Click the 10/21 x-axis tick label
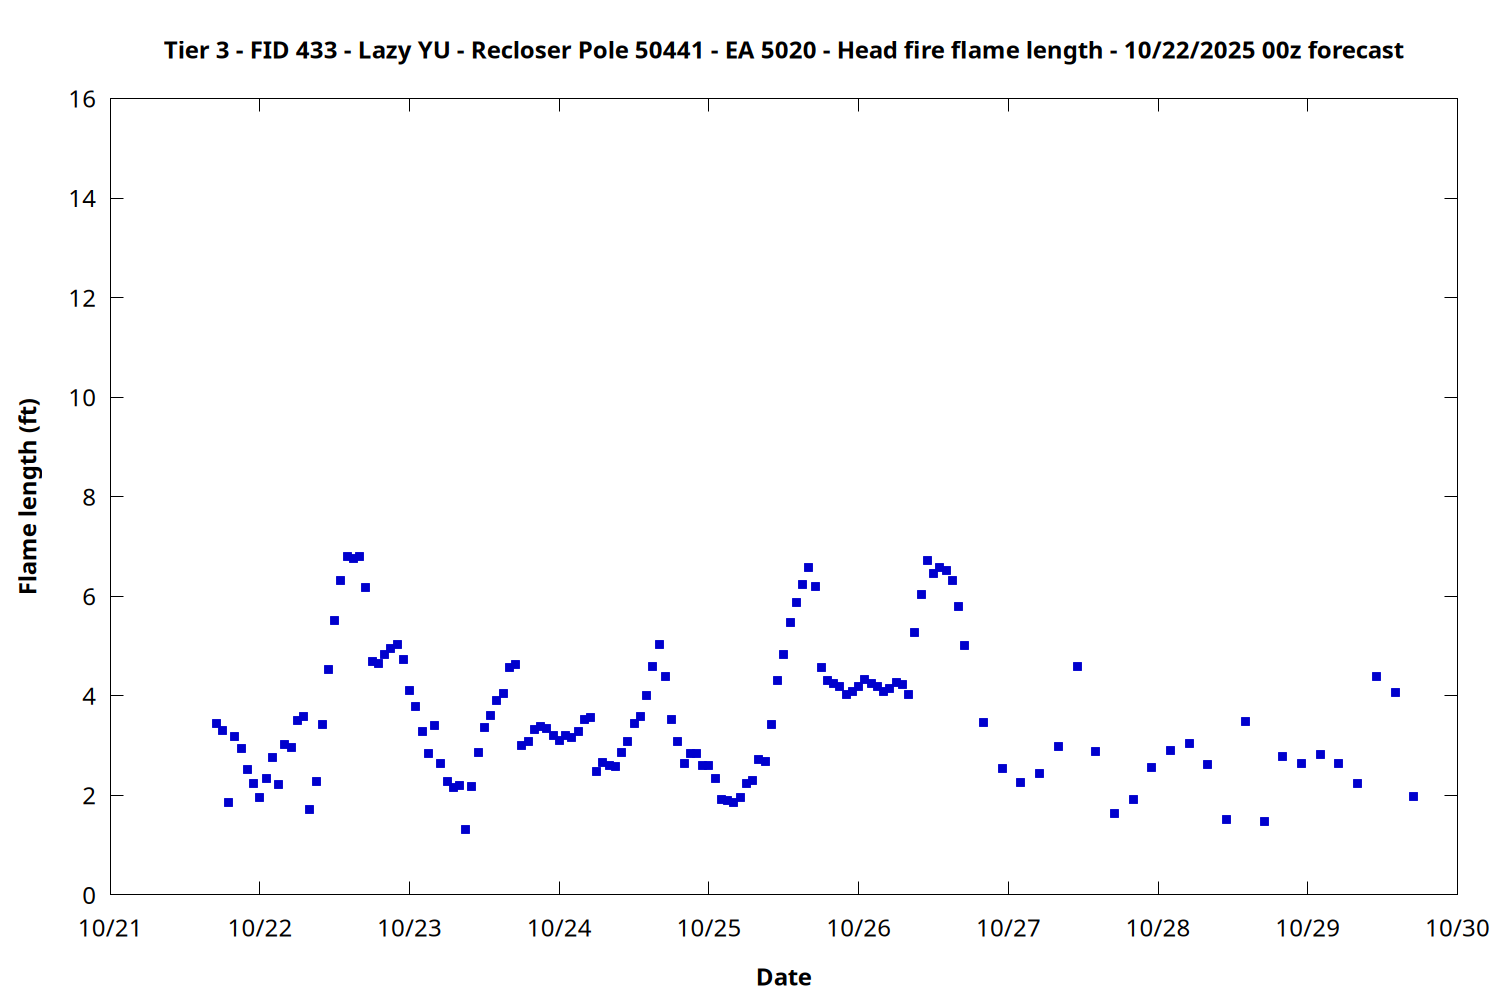 coord(110,929)
